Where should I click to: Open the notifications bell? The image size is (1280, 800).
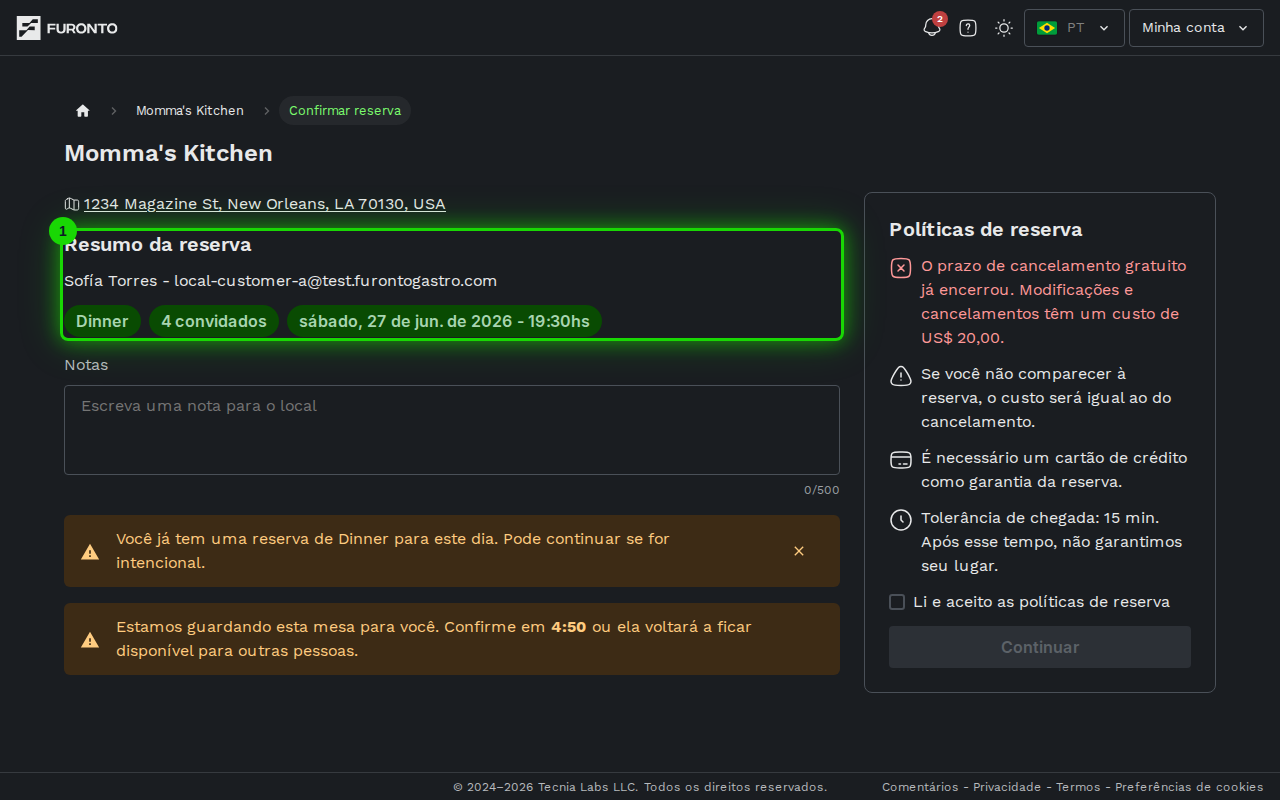tap(932, 28)
